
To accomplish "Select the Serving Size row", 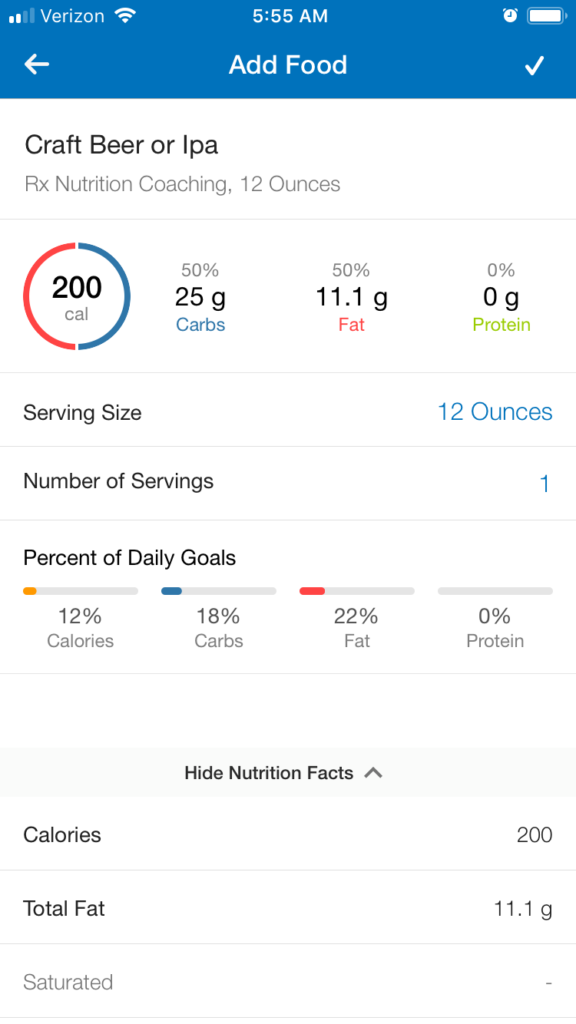I will click(x=288, y=410).
